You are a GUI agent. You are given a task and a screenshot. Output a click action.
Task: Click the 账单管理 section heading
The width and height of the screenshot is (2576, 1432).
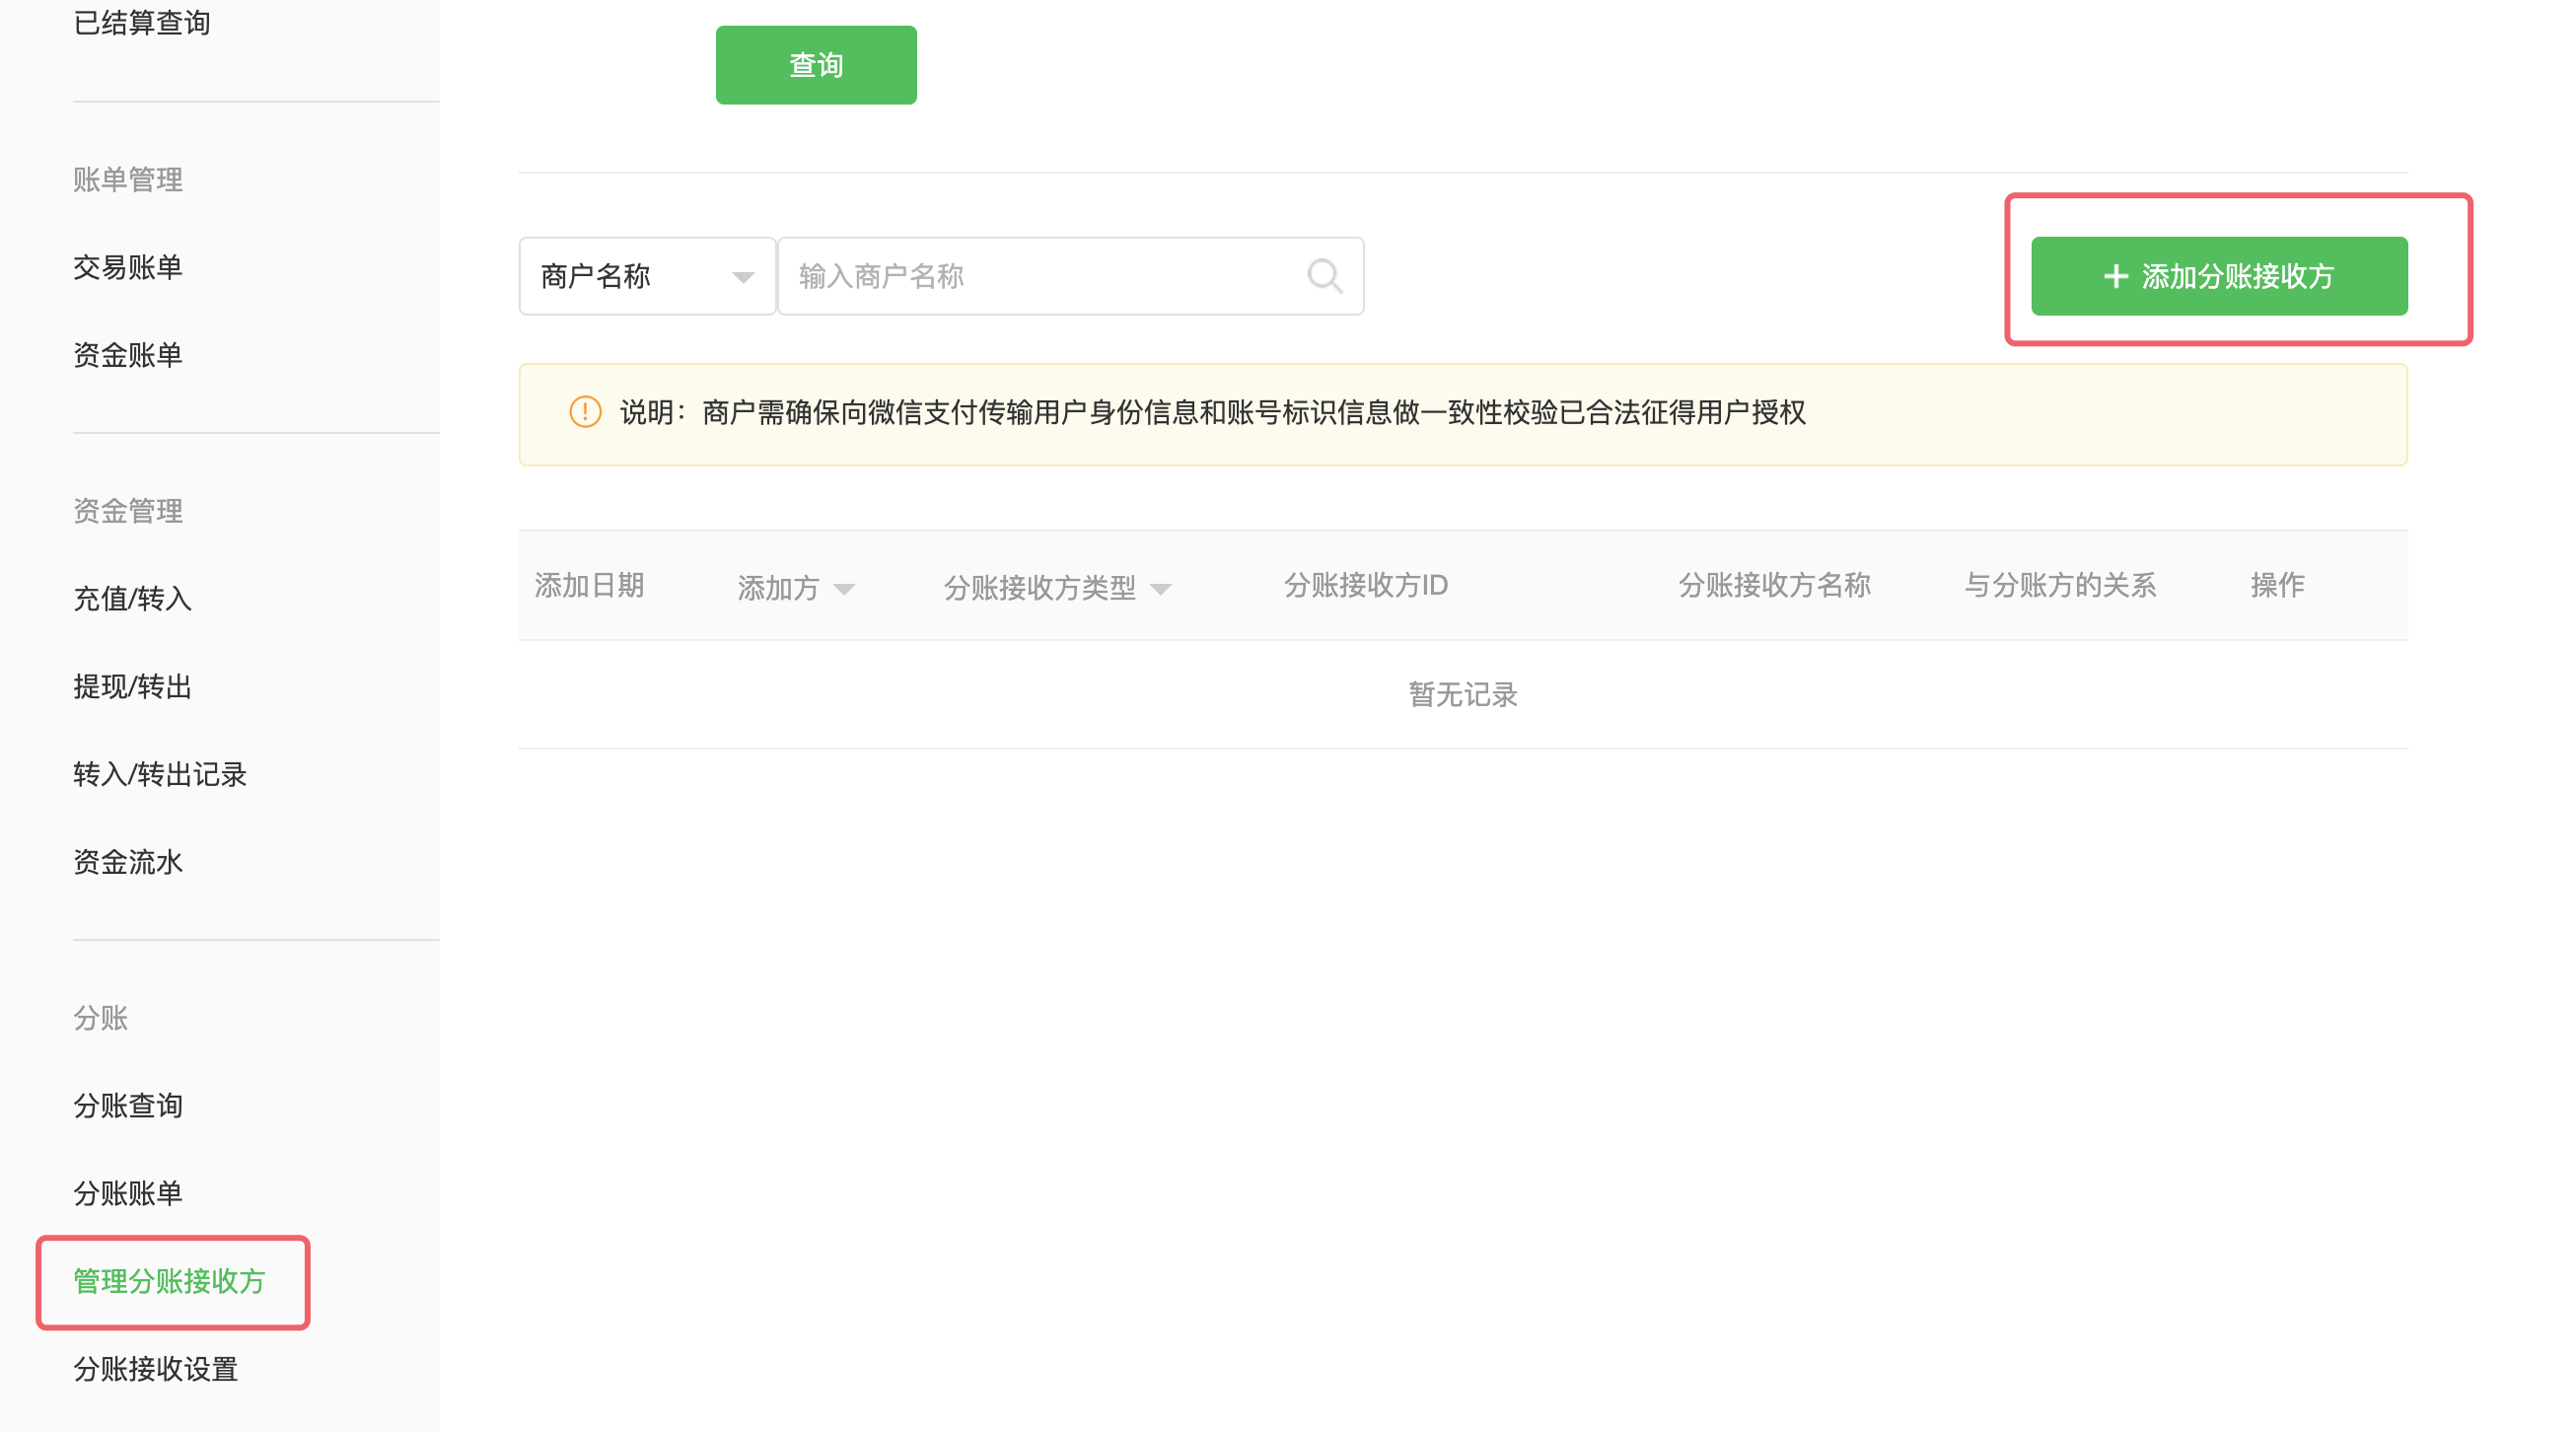point(128,180)
